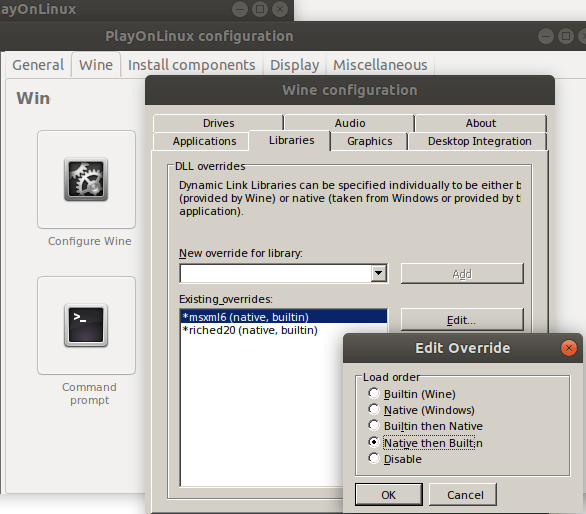
Task: Open the Graphics tab
Action: 370,141
